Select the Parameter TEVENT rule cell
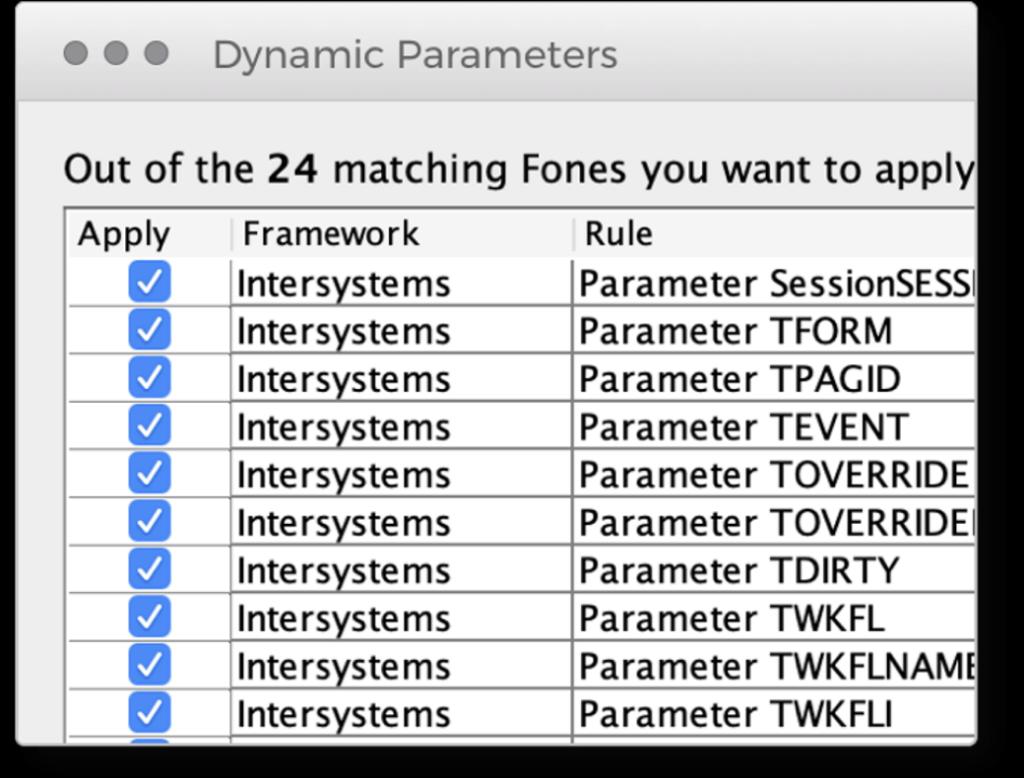 tap(743, 427)
